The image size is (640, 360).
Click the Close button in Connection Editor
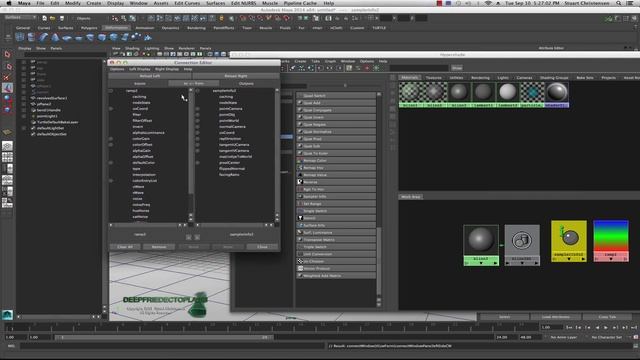pos(262,247)
